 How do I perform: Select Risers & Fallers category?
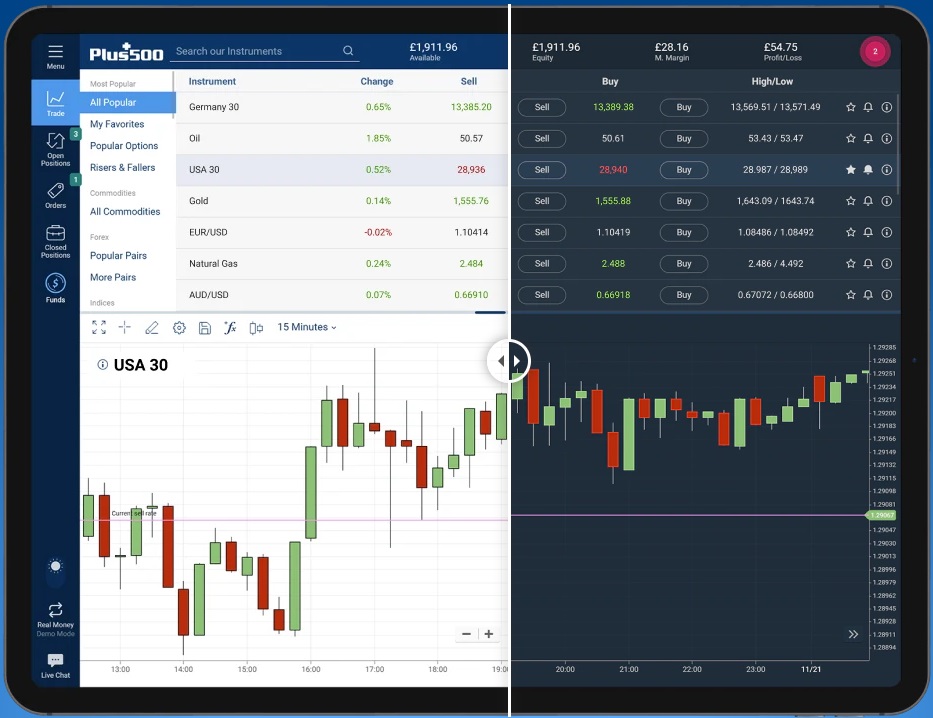123,167
